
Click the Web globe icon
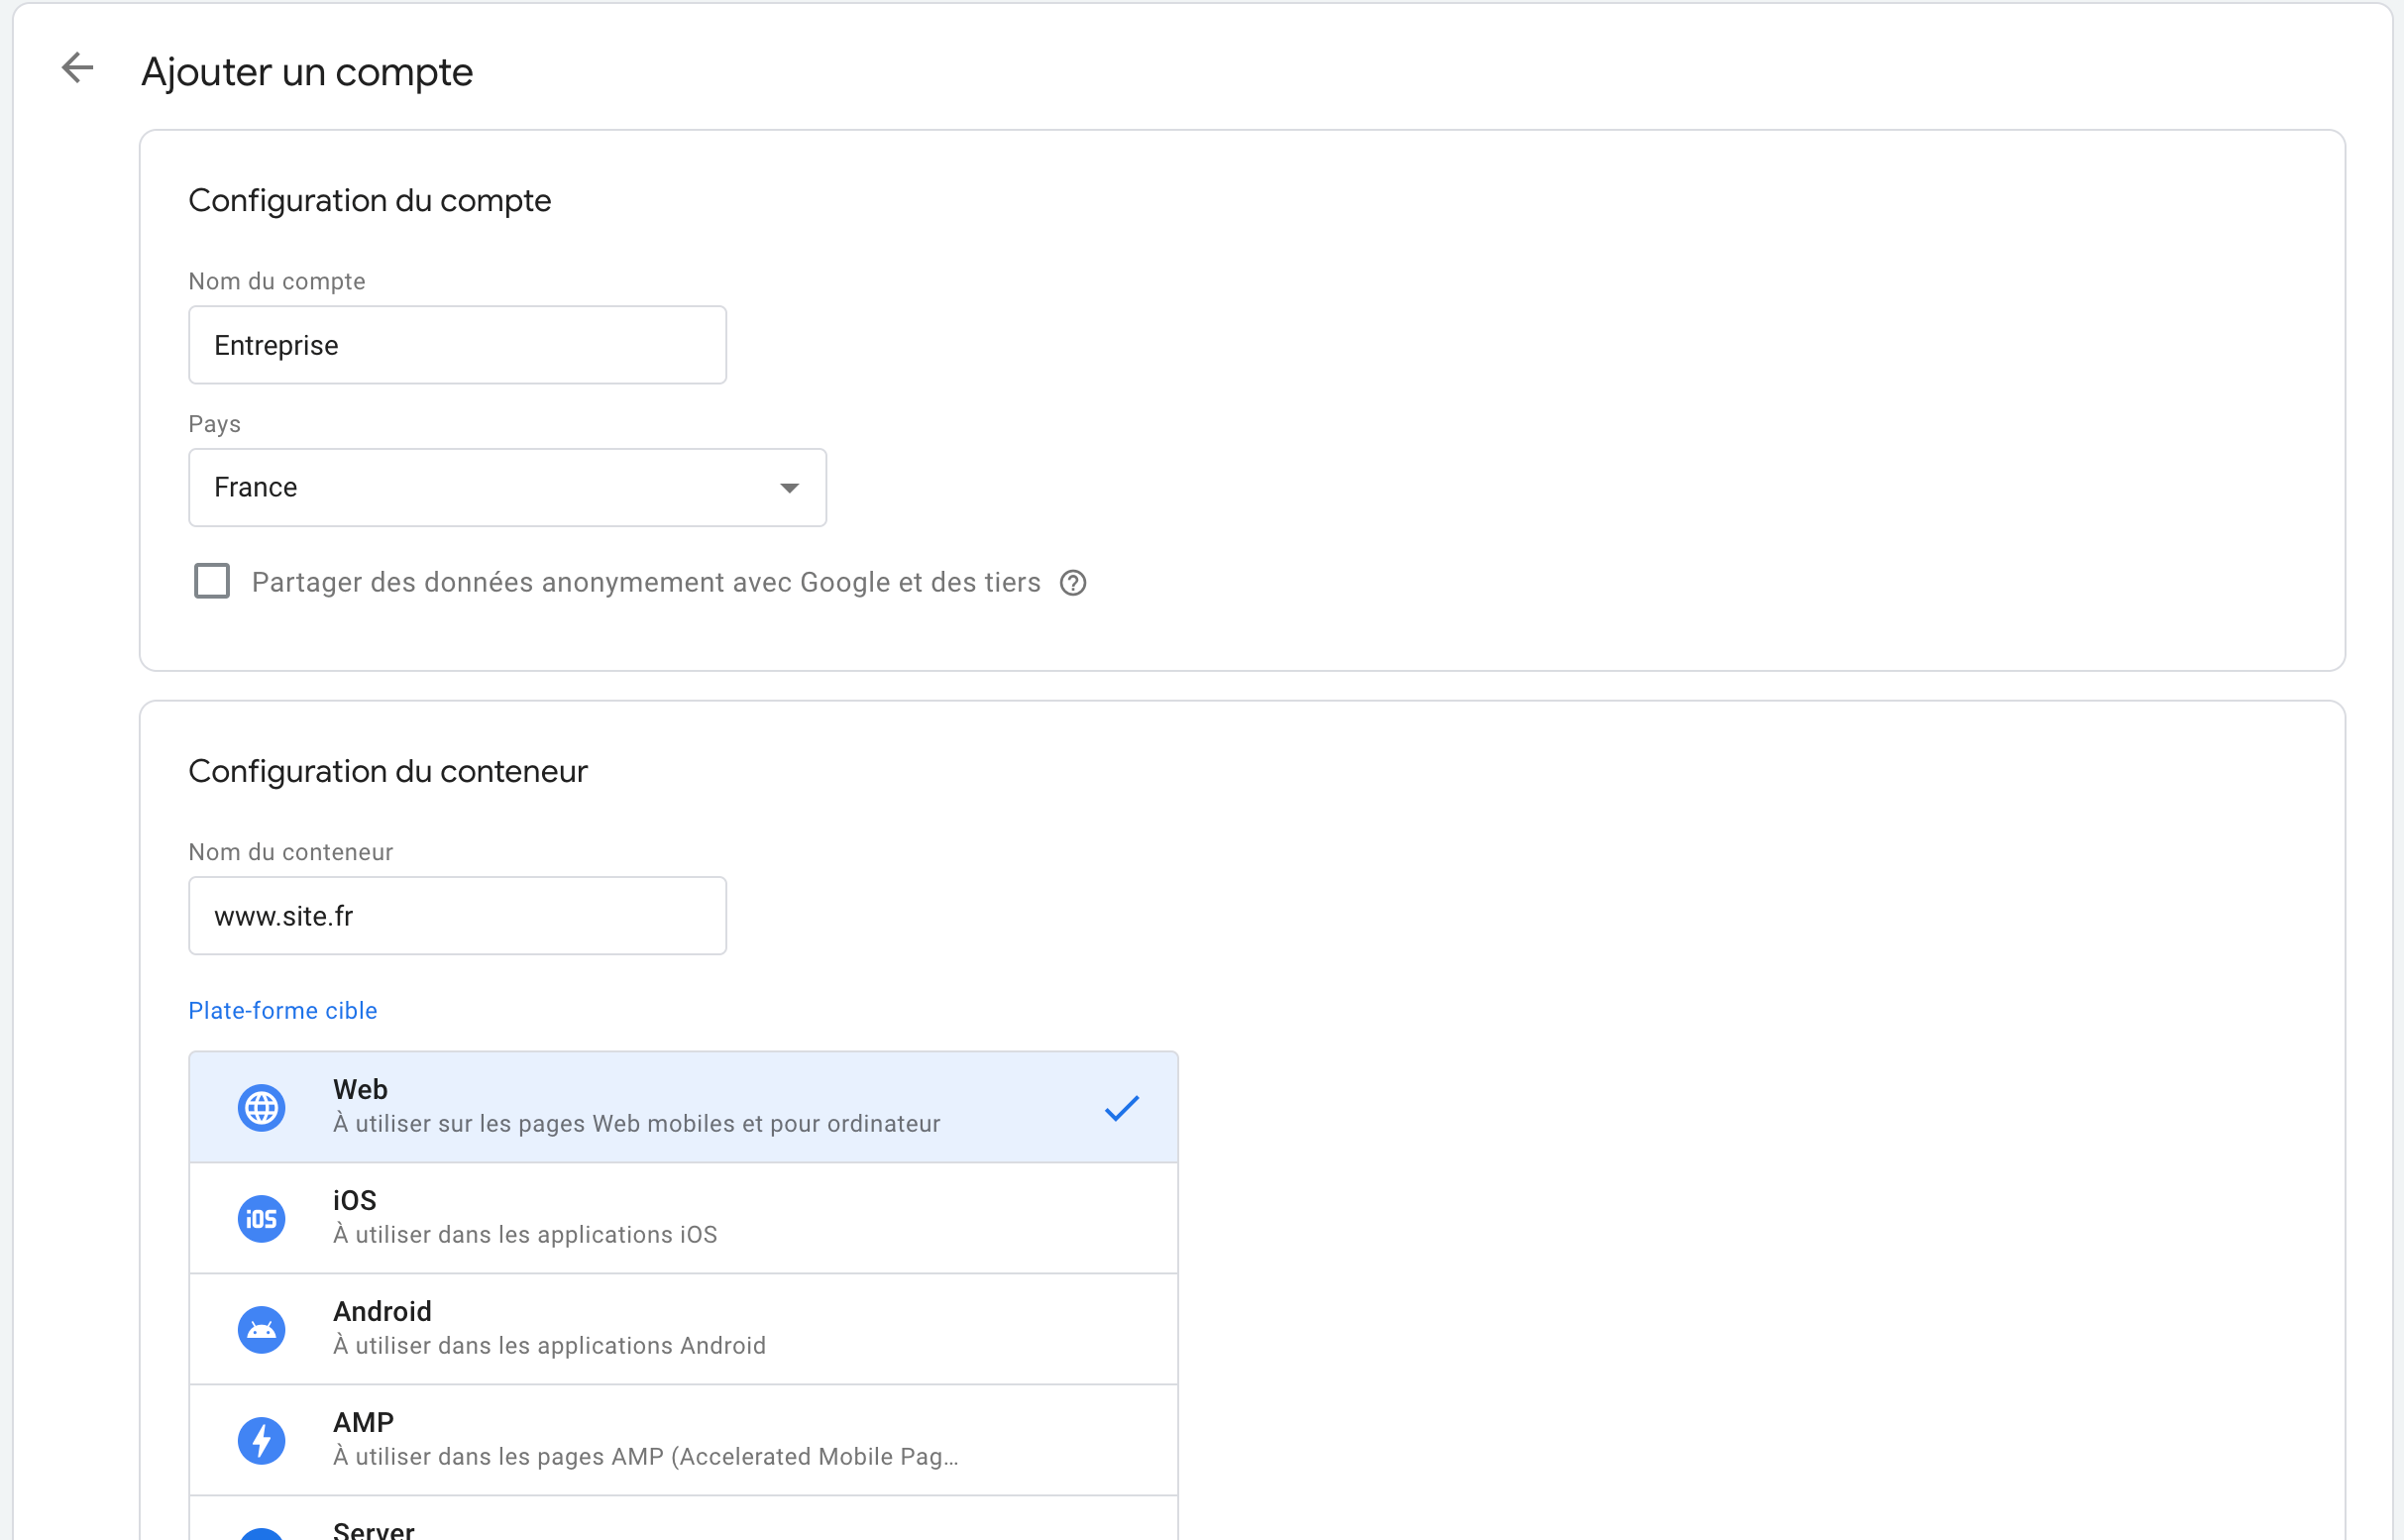pos(262,1107)
